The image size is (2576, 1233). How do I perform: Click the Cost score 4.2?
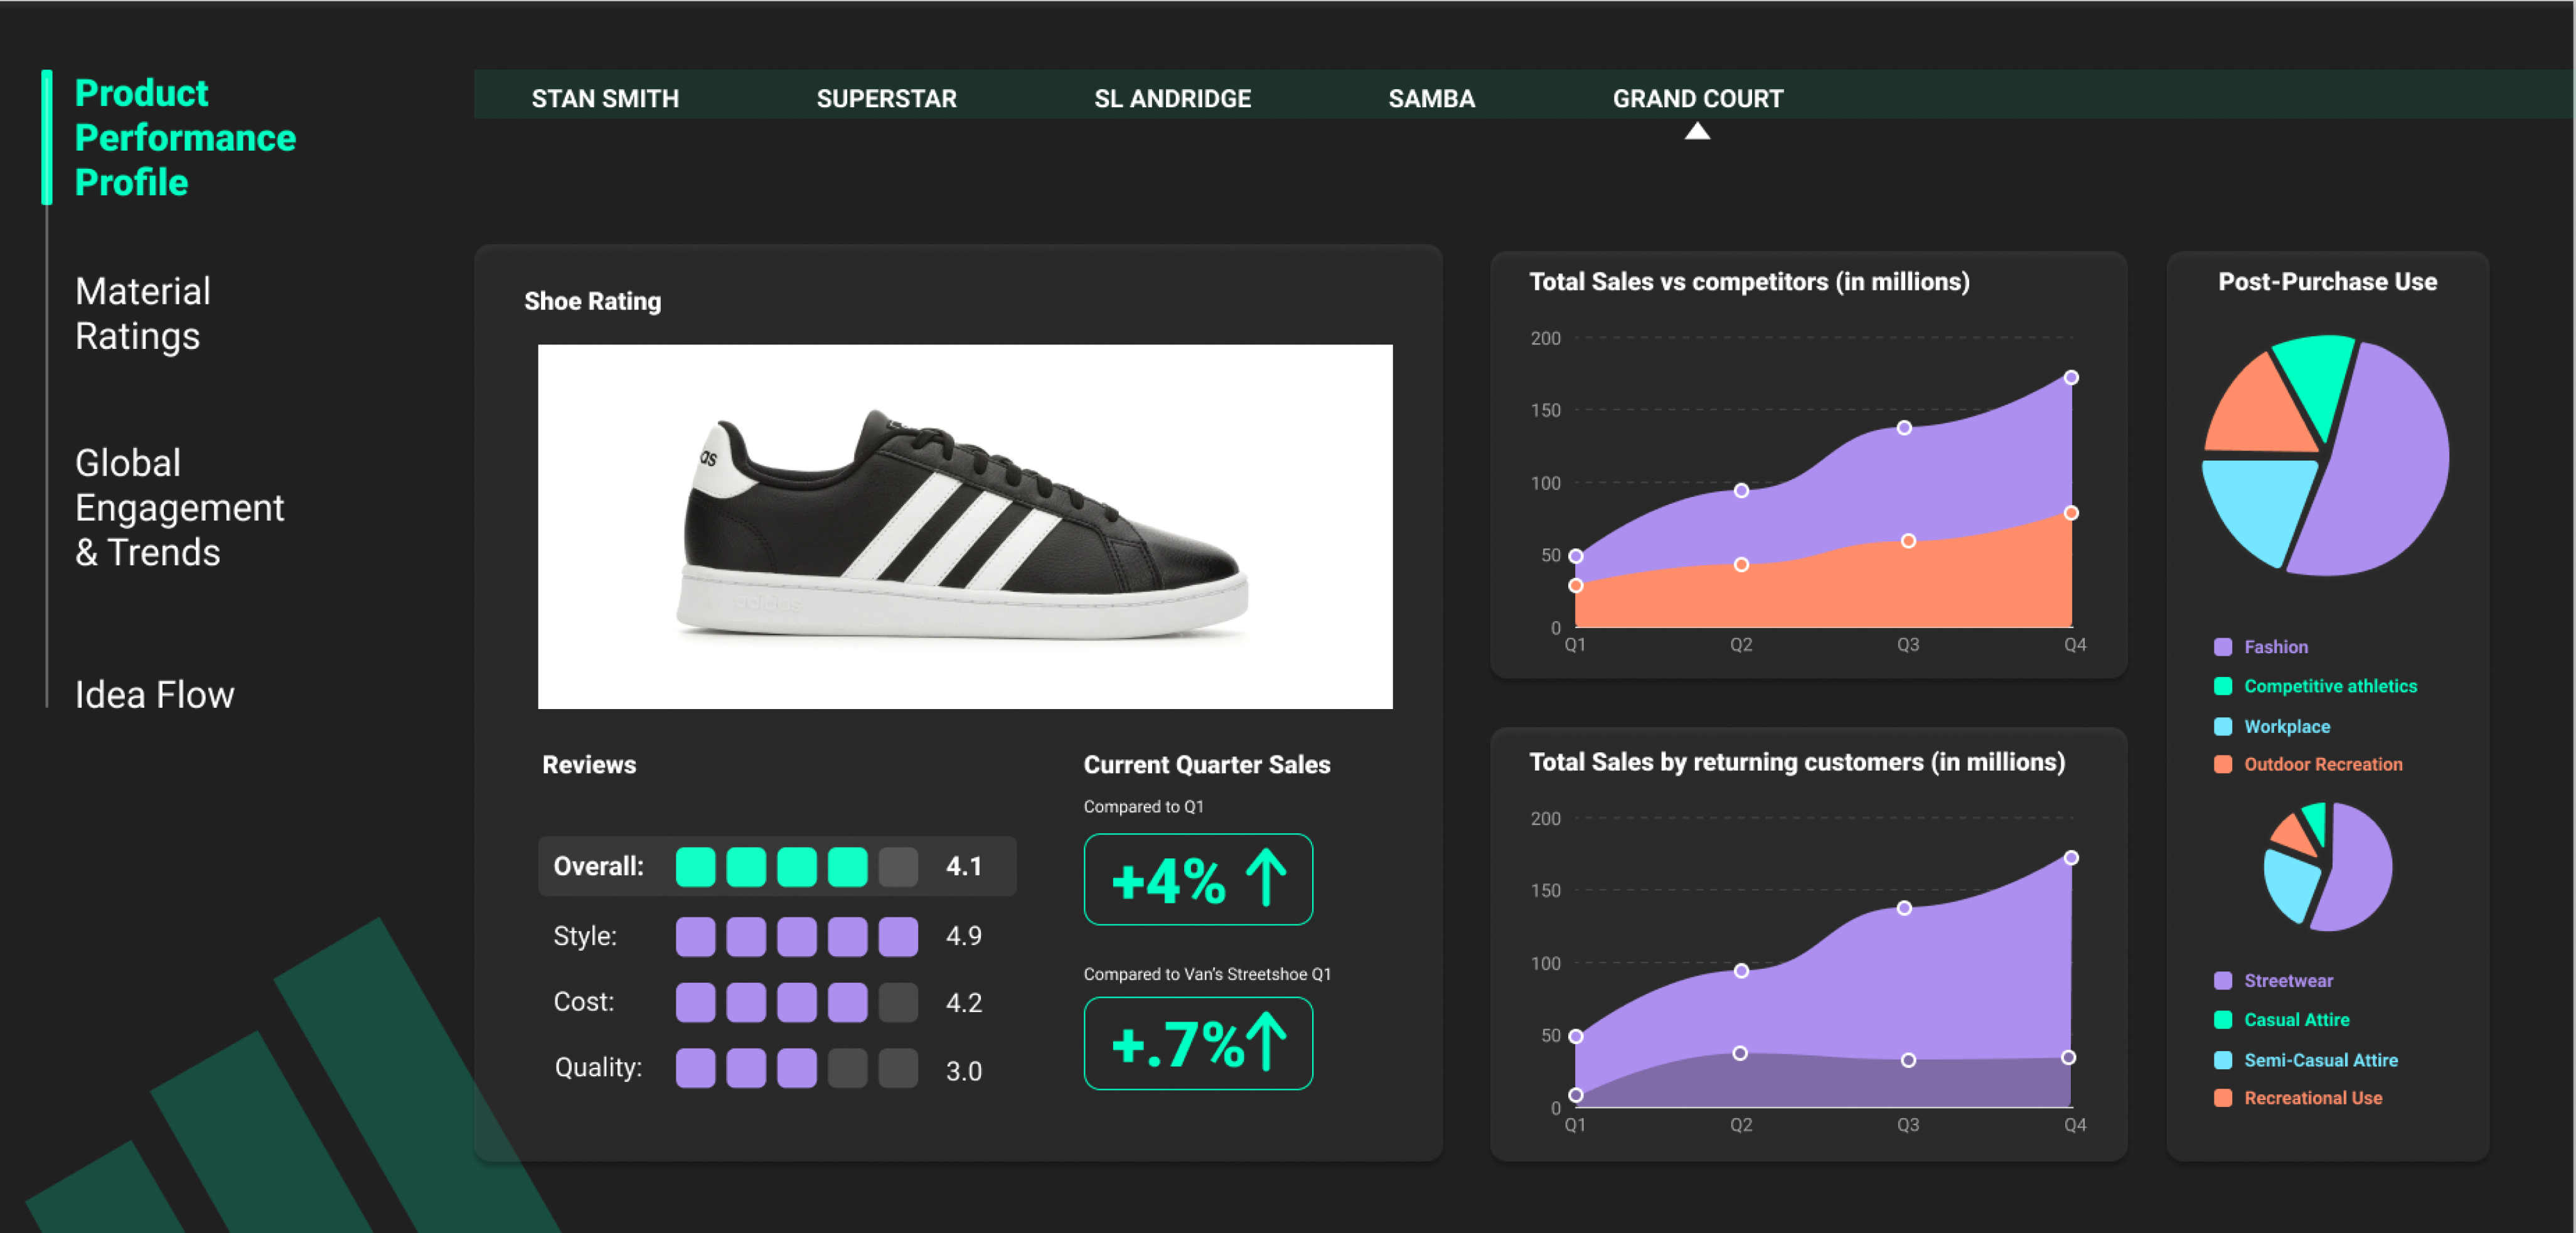(x=963, y=1003)
